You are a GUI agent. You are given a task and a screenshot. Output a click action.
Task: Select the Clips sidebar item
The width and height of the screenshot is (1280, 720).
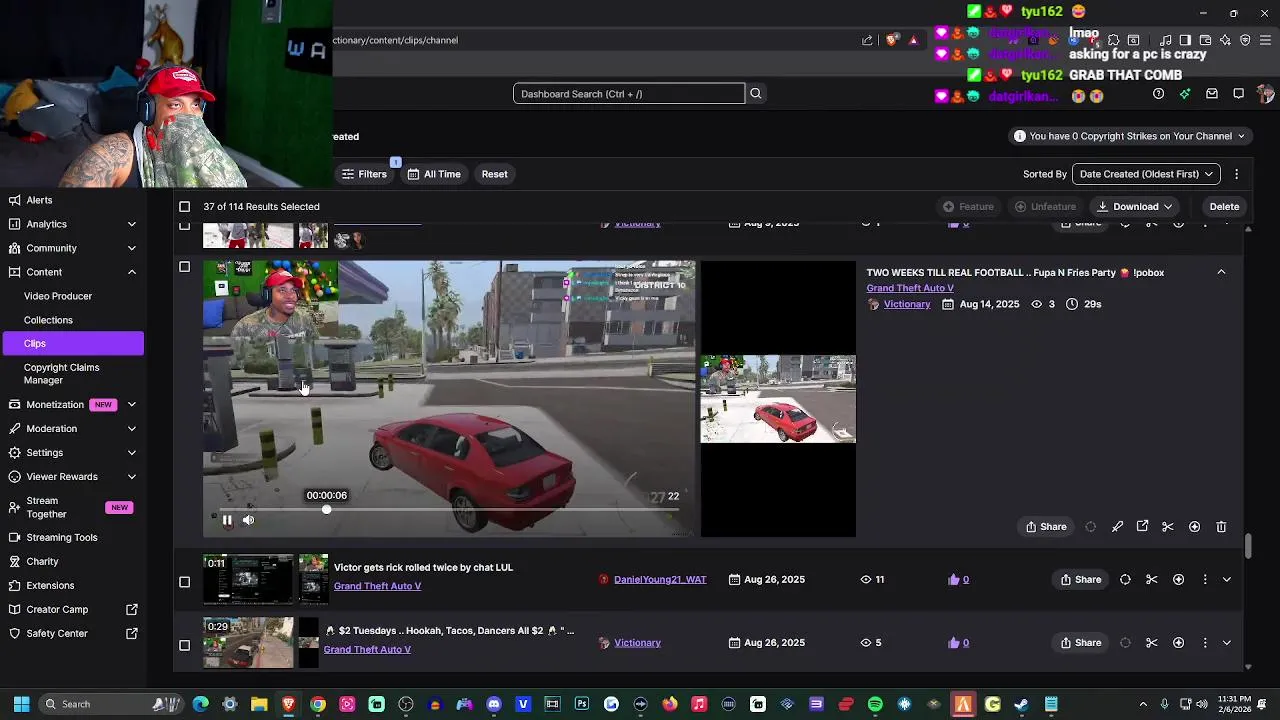[72, 343]
